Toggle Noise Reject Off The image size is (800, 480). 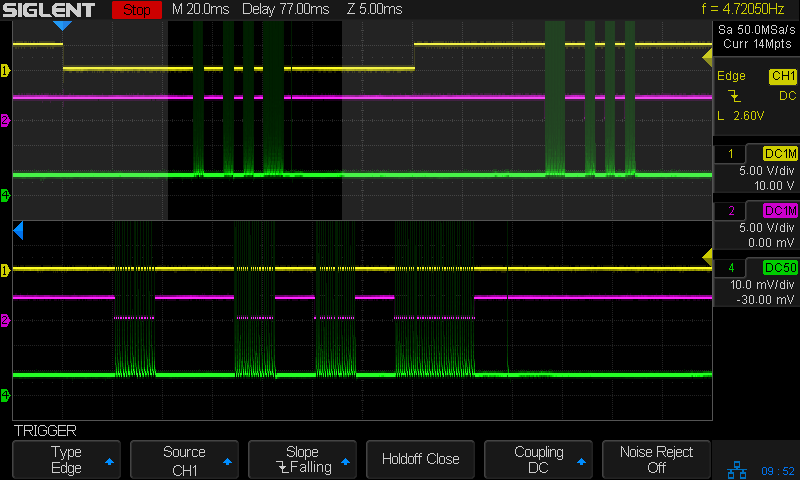tap(656, 460)
